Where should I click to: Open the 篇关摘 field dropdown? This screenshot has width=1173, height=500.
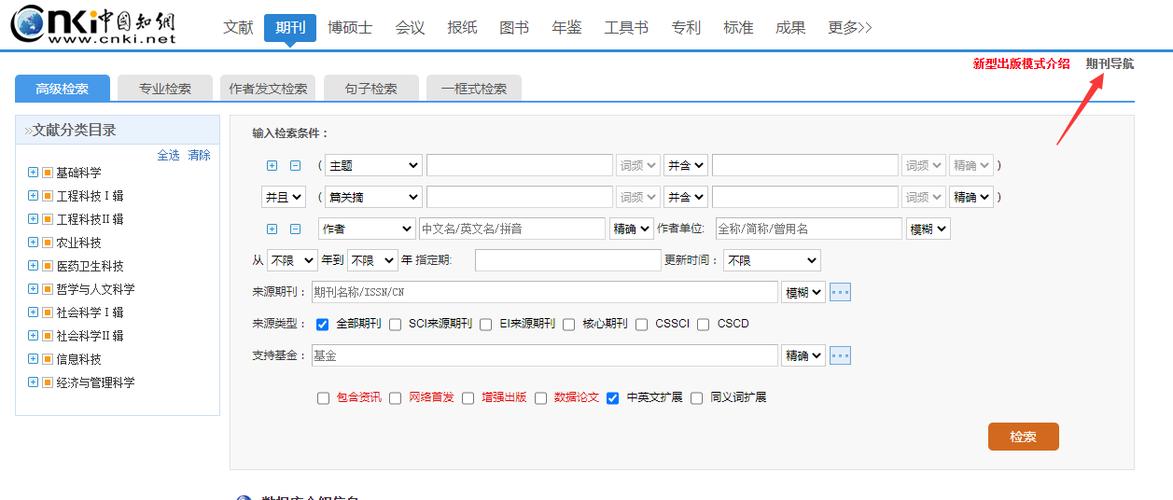click(x=373, y=197)
